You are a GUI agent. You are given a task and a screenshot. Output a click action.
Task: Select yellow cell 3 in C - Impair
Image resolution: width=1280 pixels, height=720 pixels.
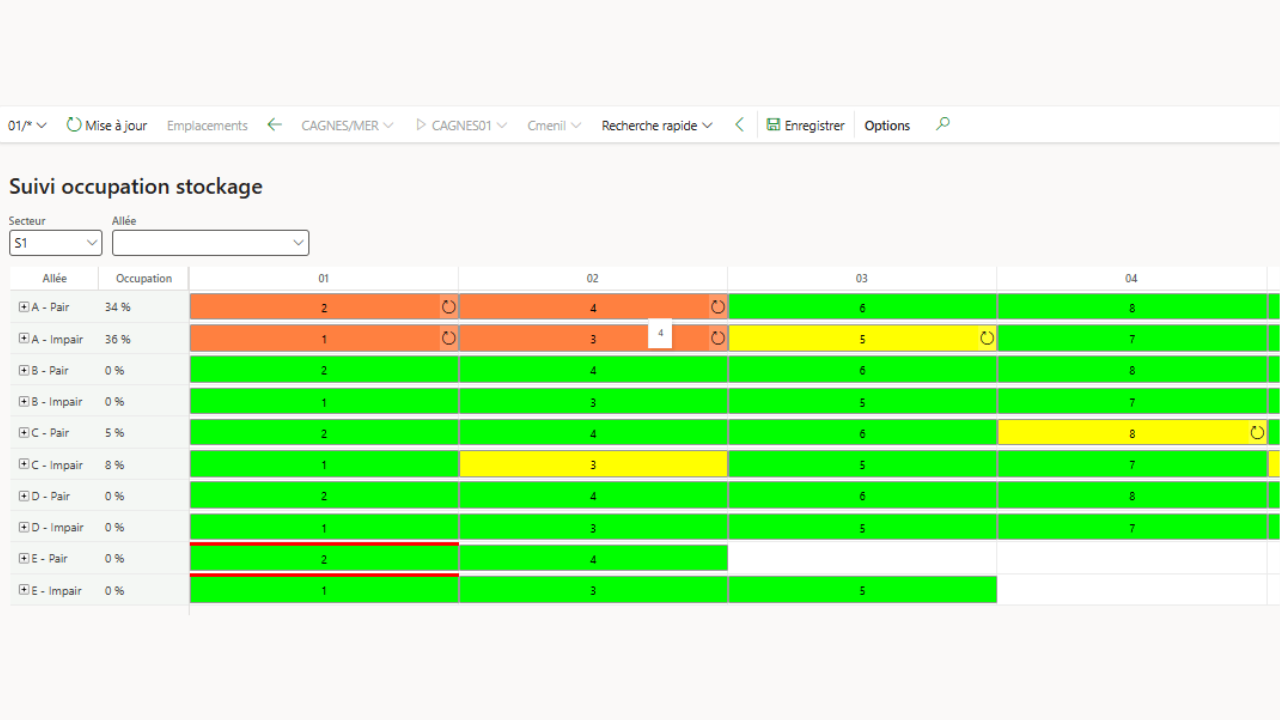(593, 464)
